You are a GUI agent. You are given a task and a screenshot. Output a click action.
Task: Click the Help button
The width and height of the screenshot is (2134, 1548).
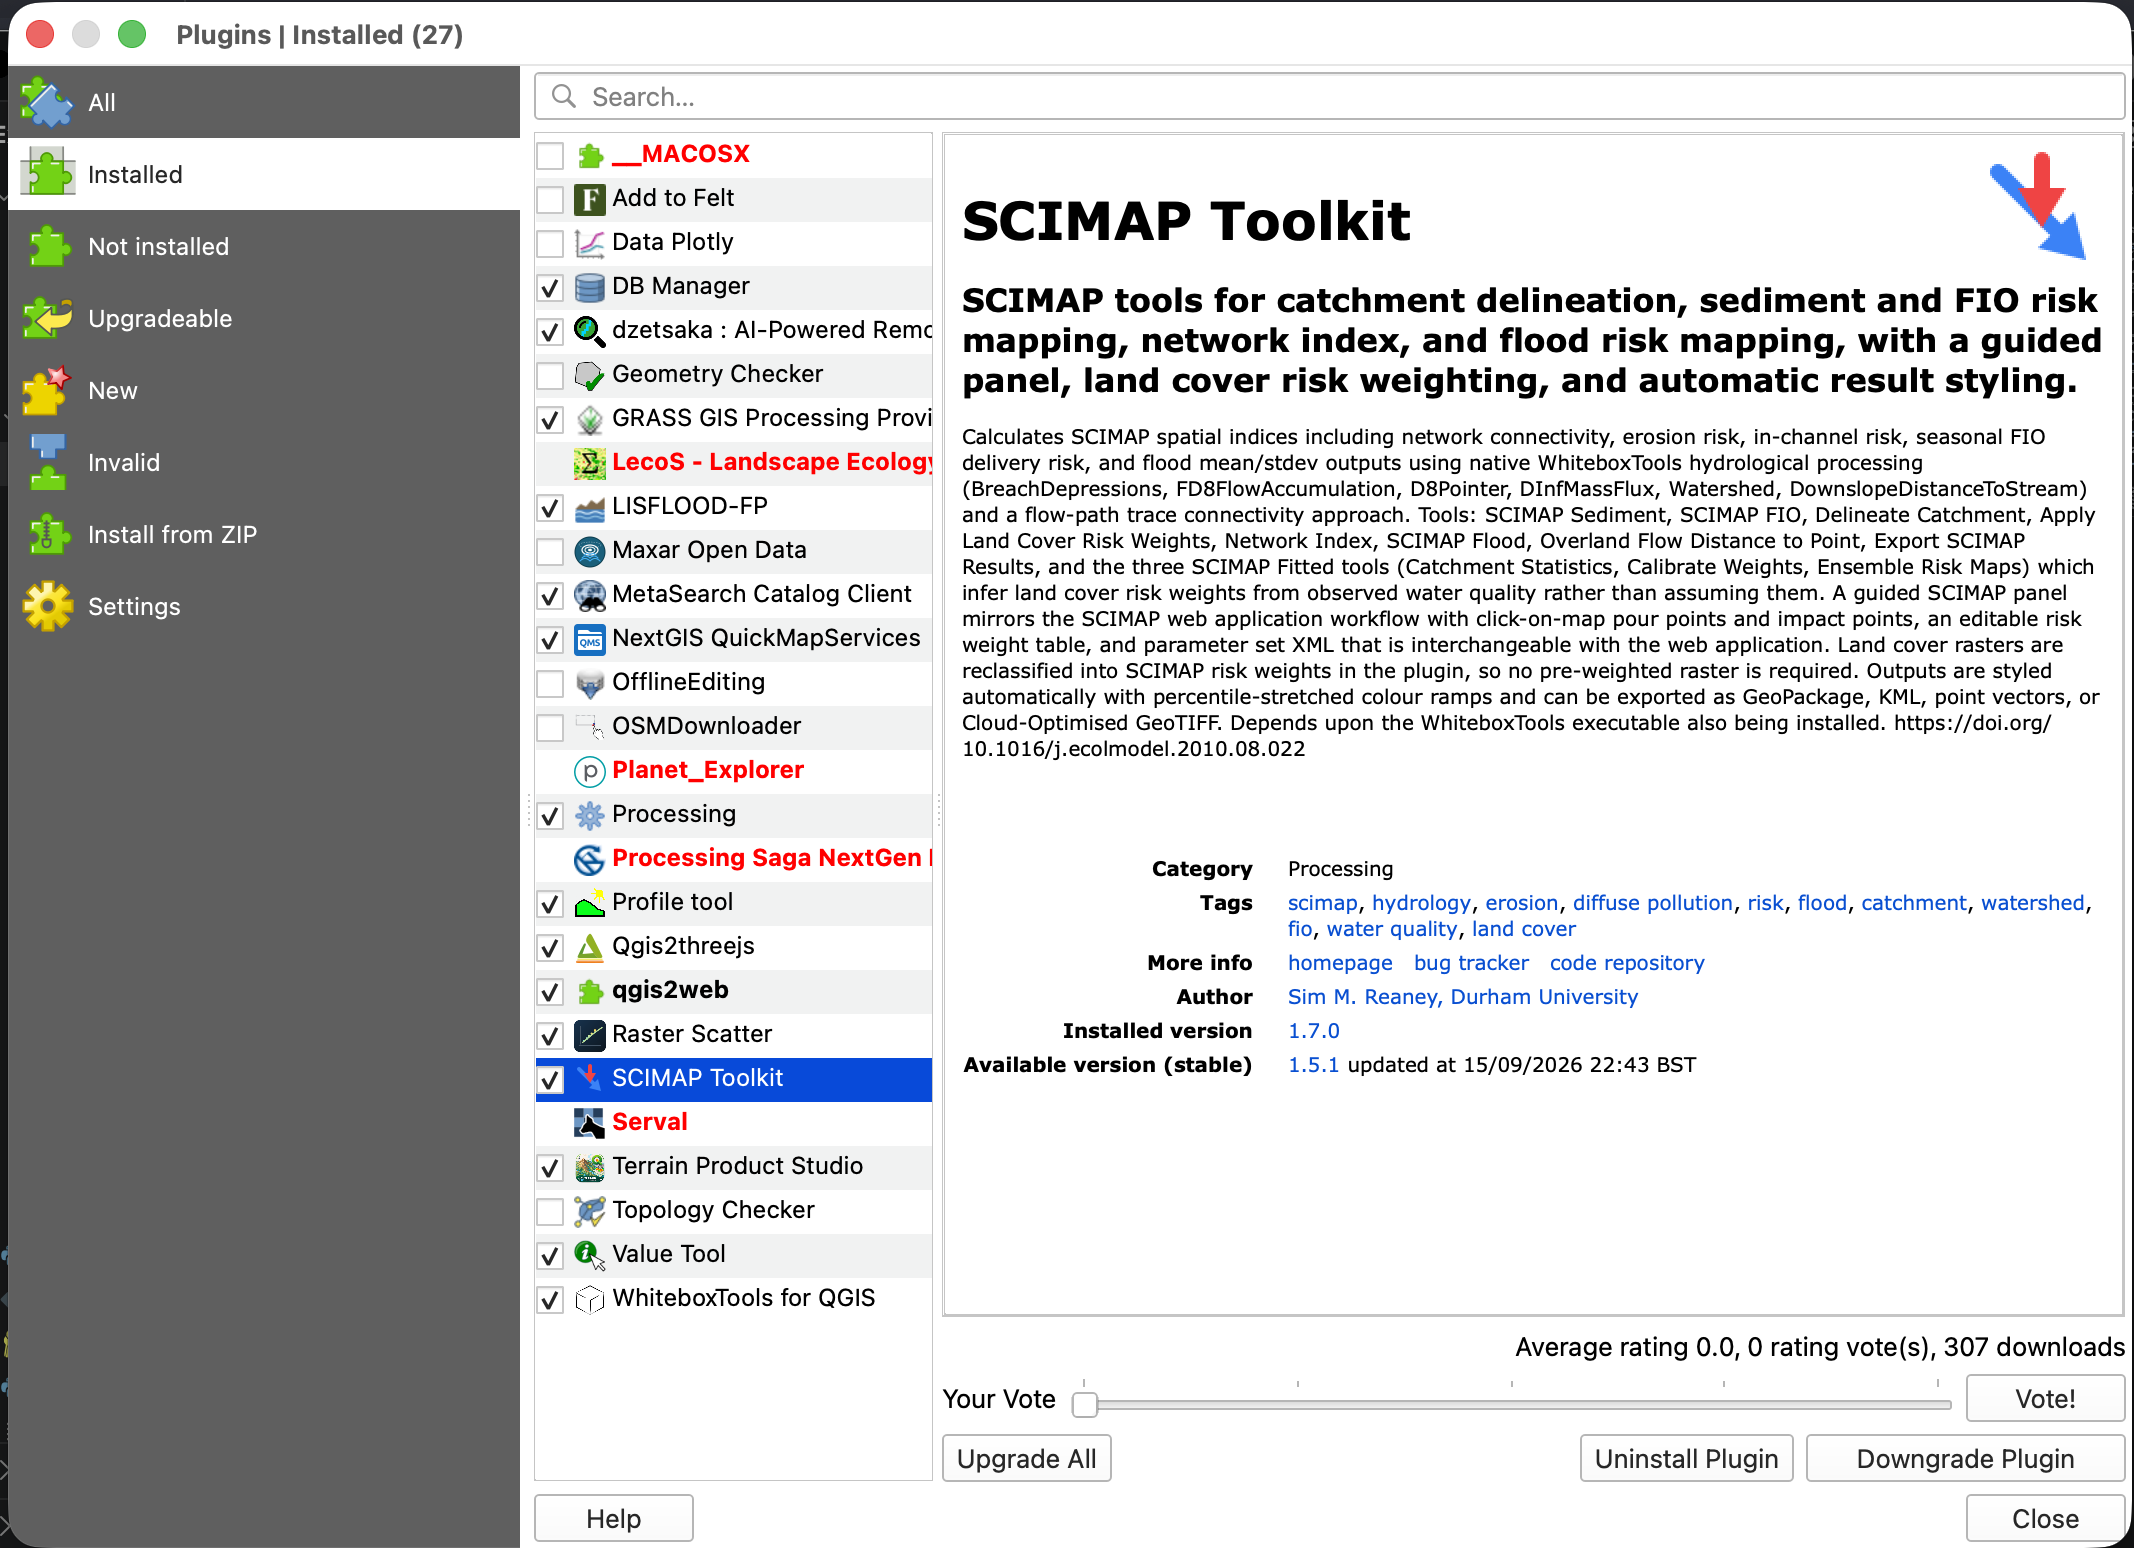613,1518
